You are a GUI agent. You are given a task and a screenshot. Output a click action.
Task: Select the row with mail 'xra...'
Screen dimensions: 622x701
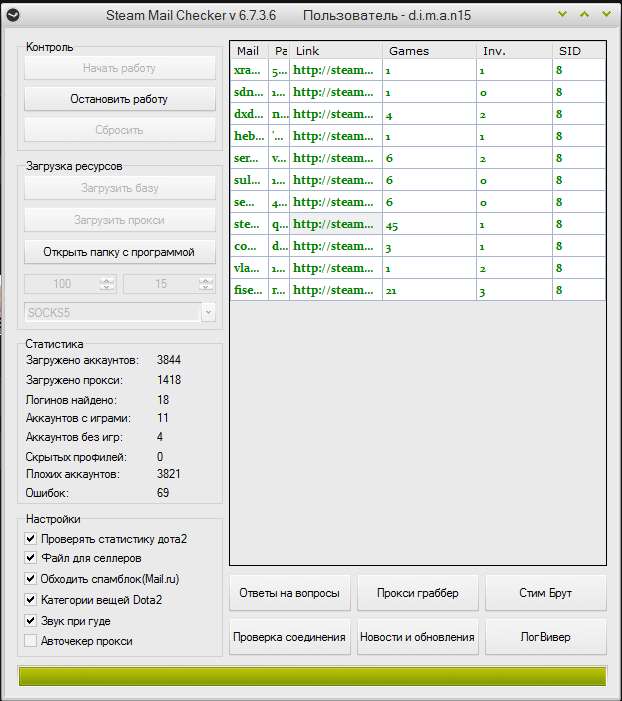[x=418, y=70]
